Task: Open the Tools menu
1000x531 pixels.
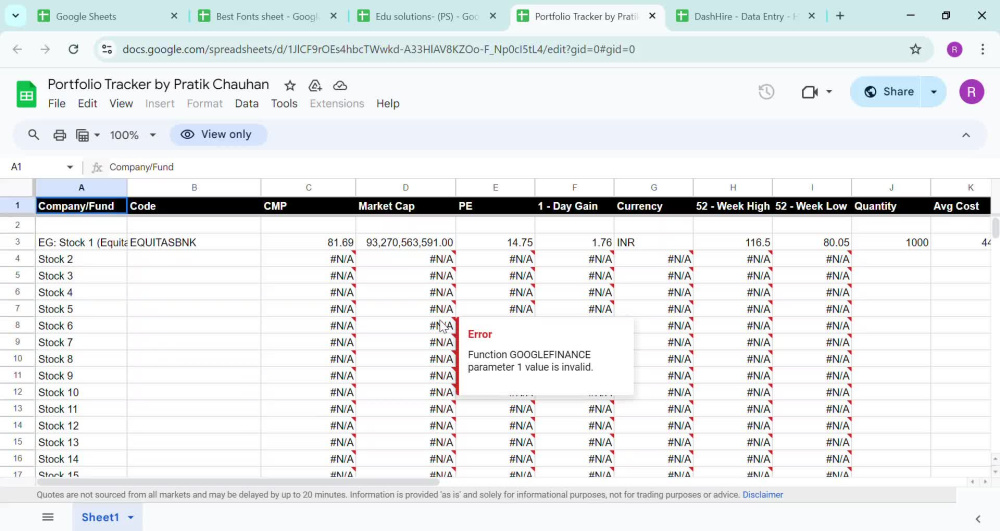Action: click(x=284, y=103)
